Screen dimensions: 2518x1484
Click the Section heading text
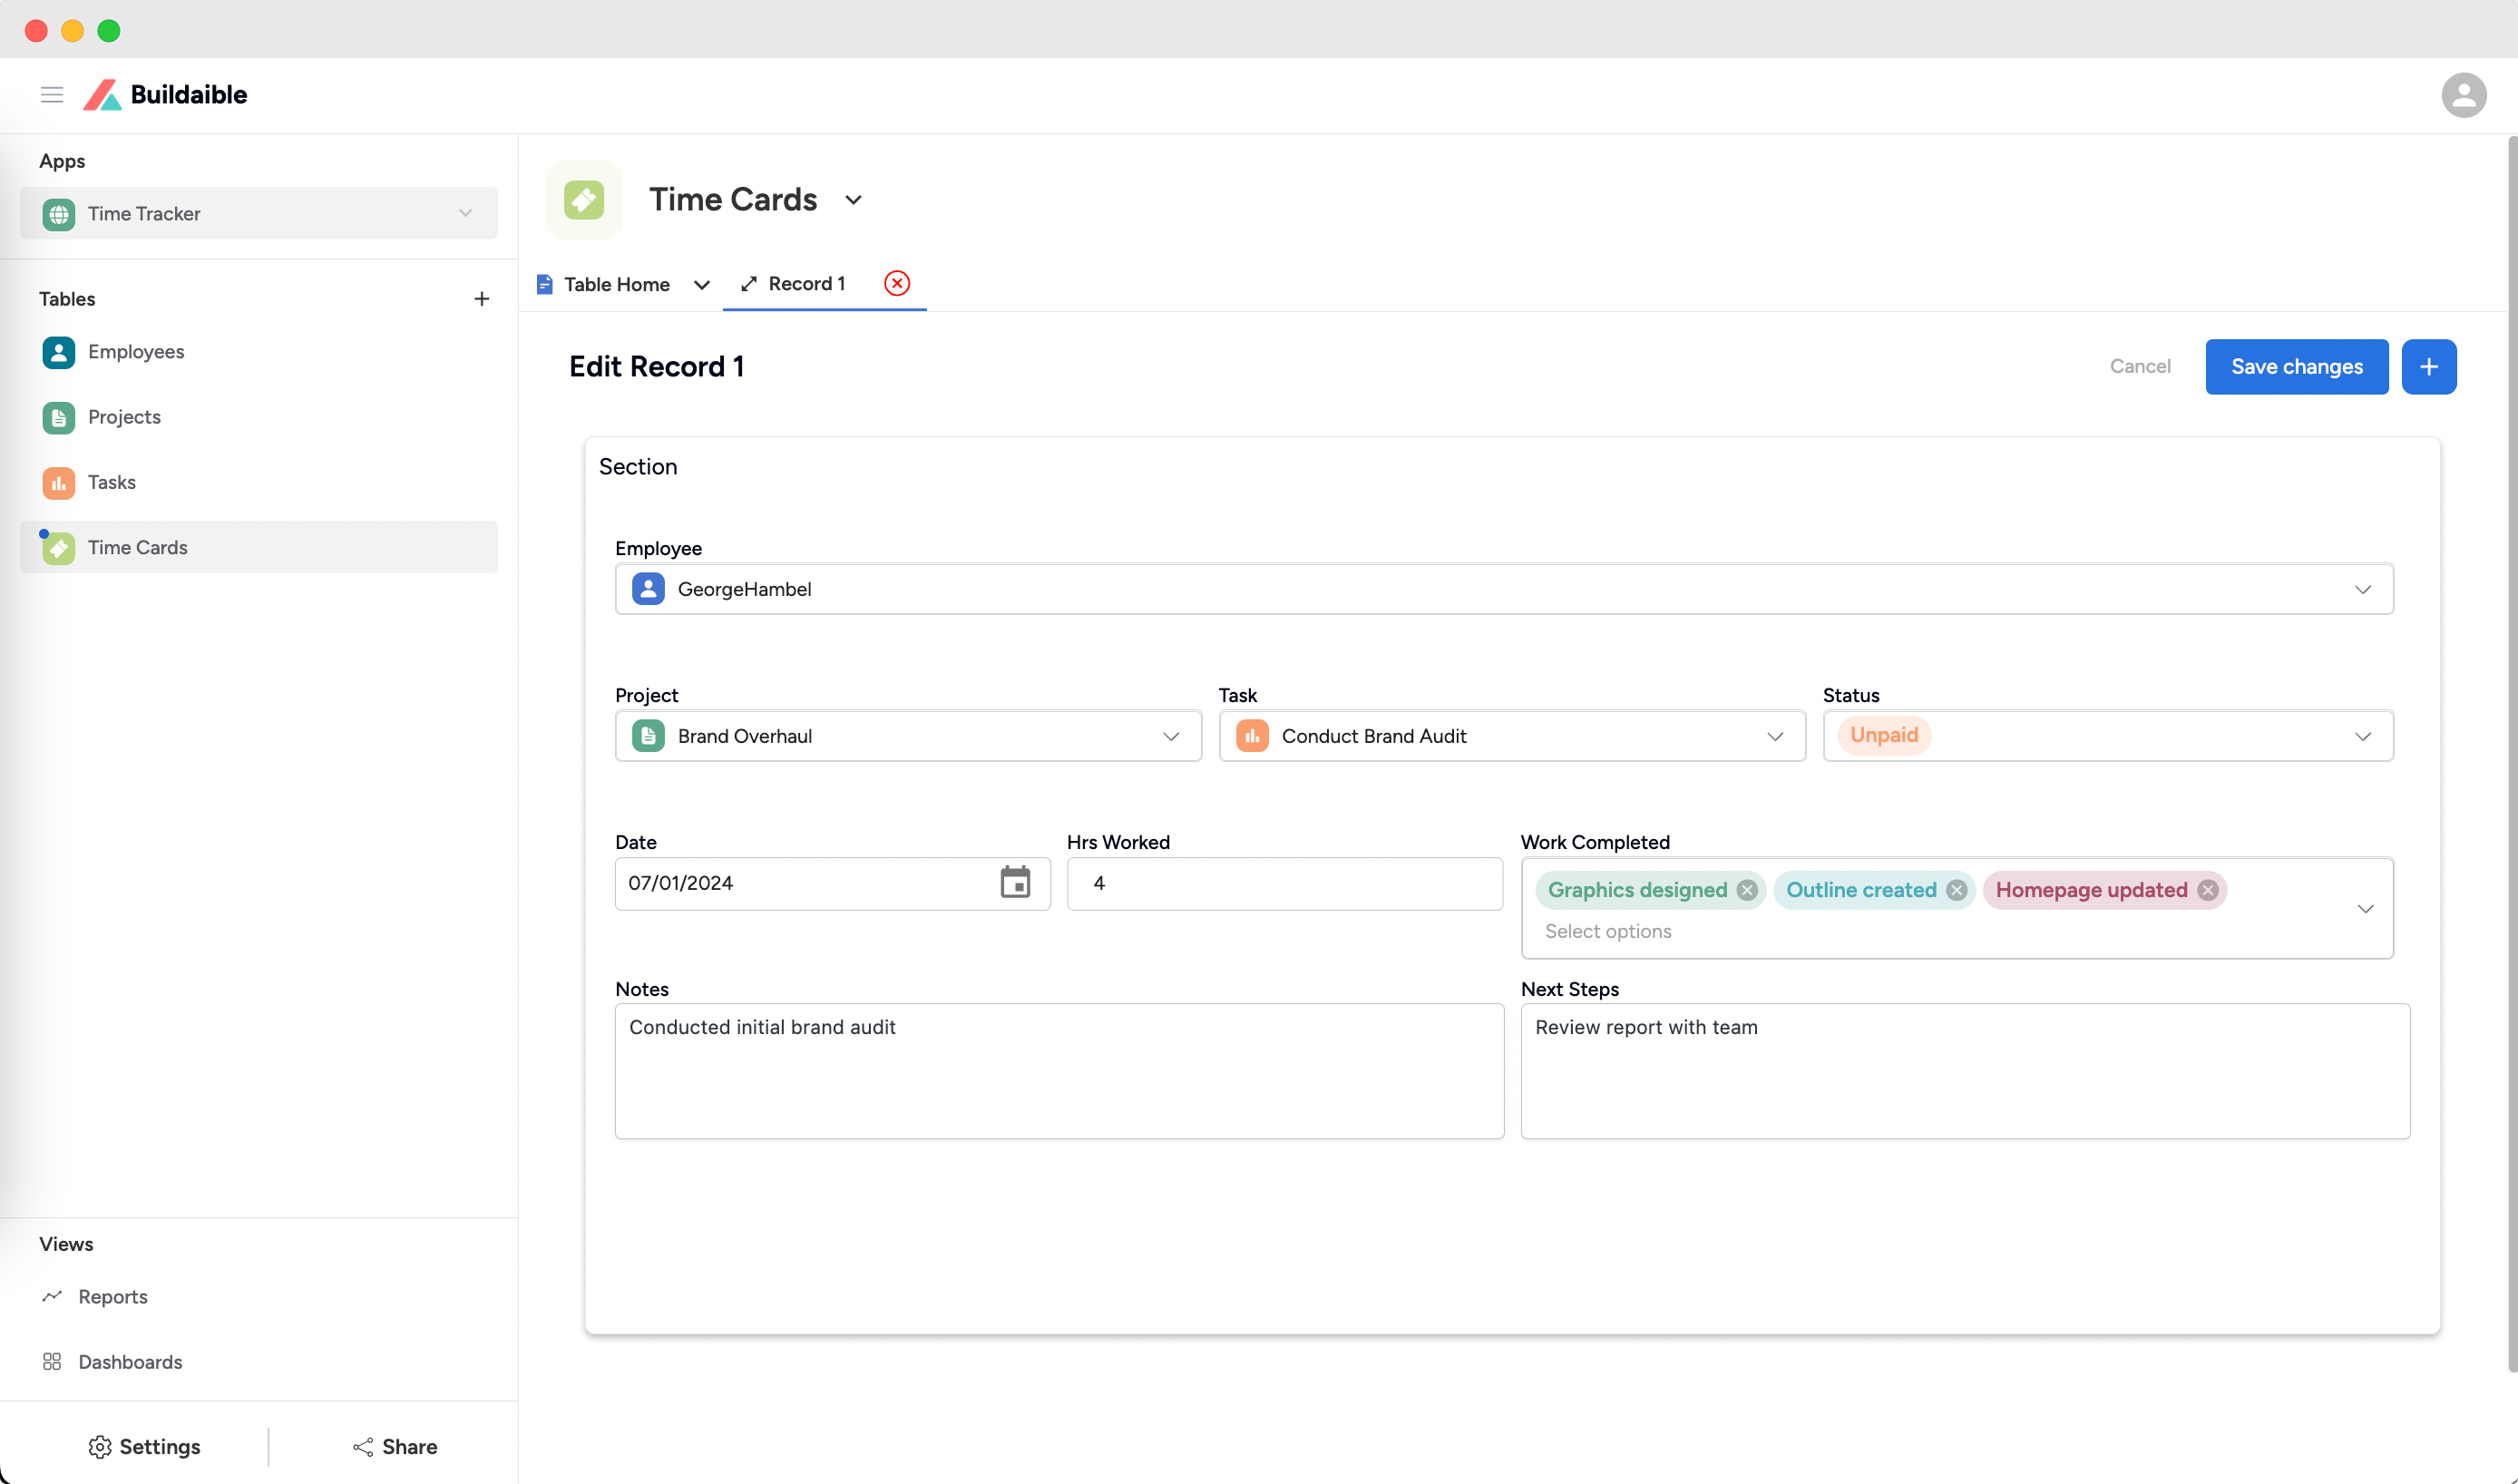pos(638,467)
